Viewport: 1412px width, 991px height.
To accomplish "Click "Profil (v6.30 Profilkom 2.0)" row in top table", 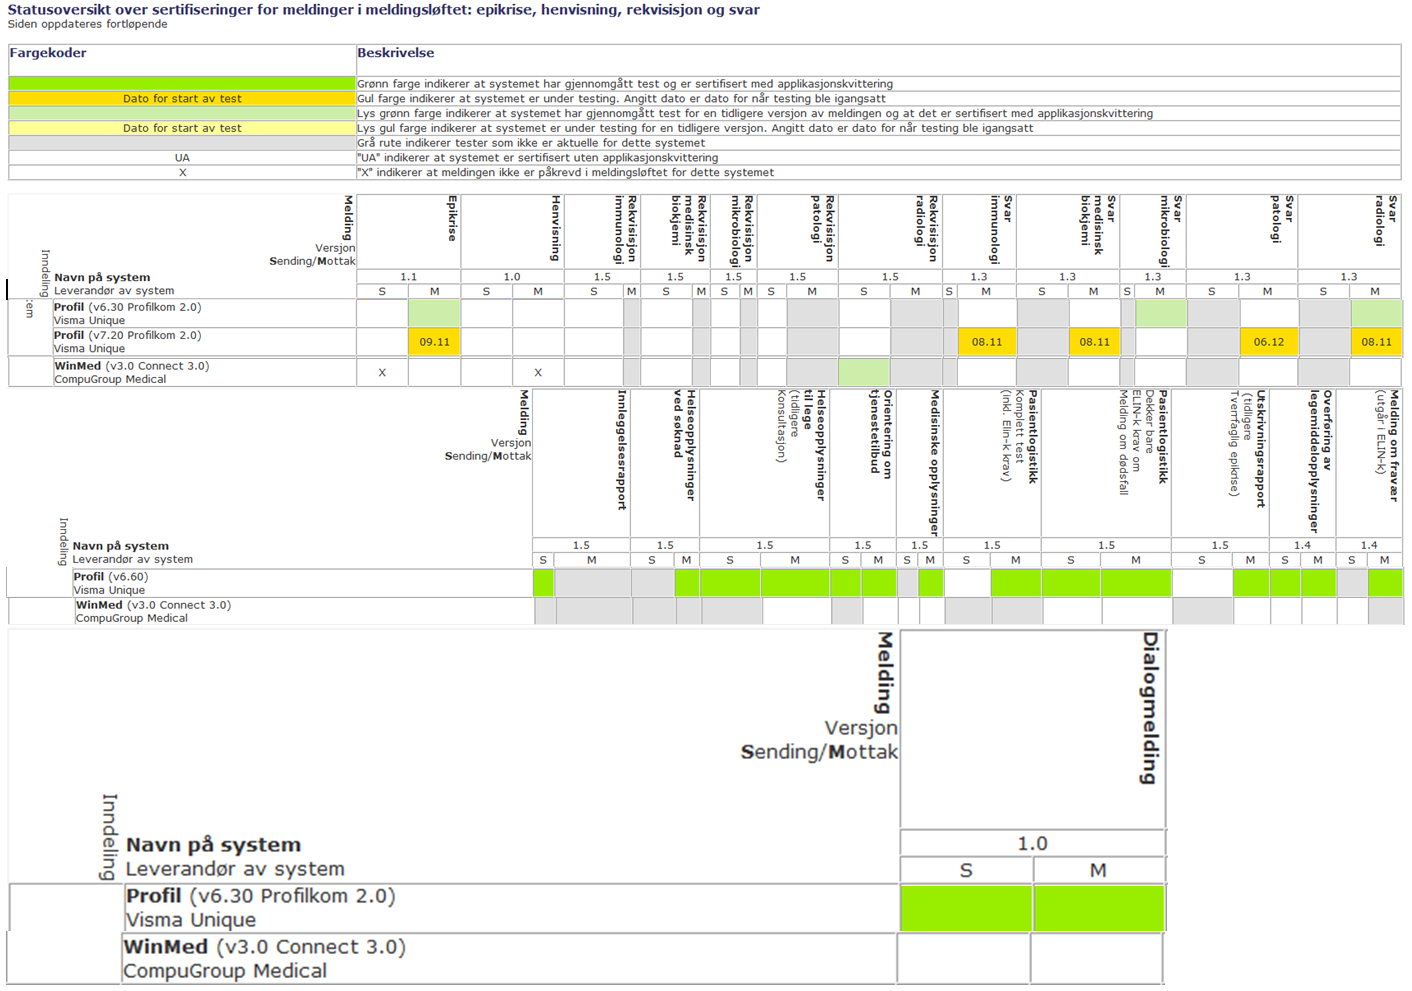I will point(127,307).
